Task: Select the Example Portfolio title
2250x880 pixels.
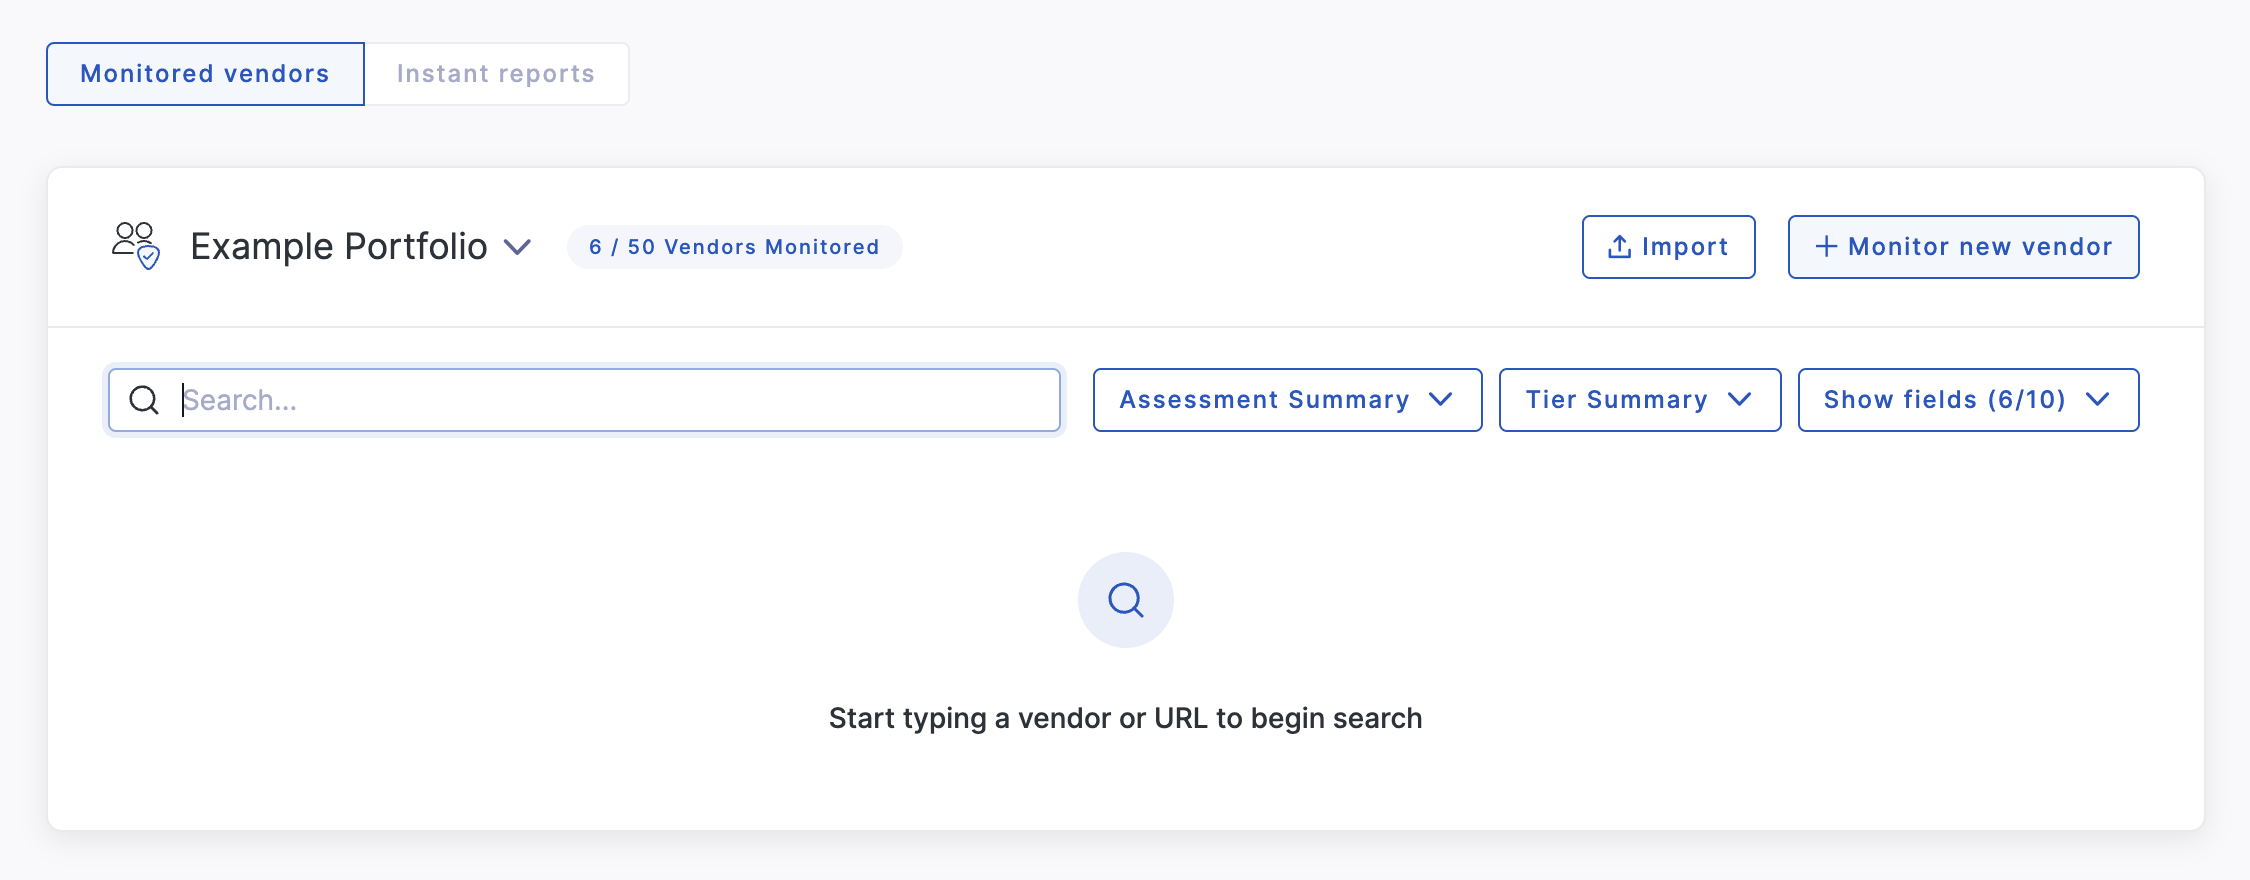Action: point(339,246)
